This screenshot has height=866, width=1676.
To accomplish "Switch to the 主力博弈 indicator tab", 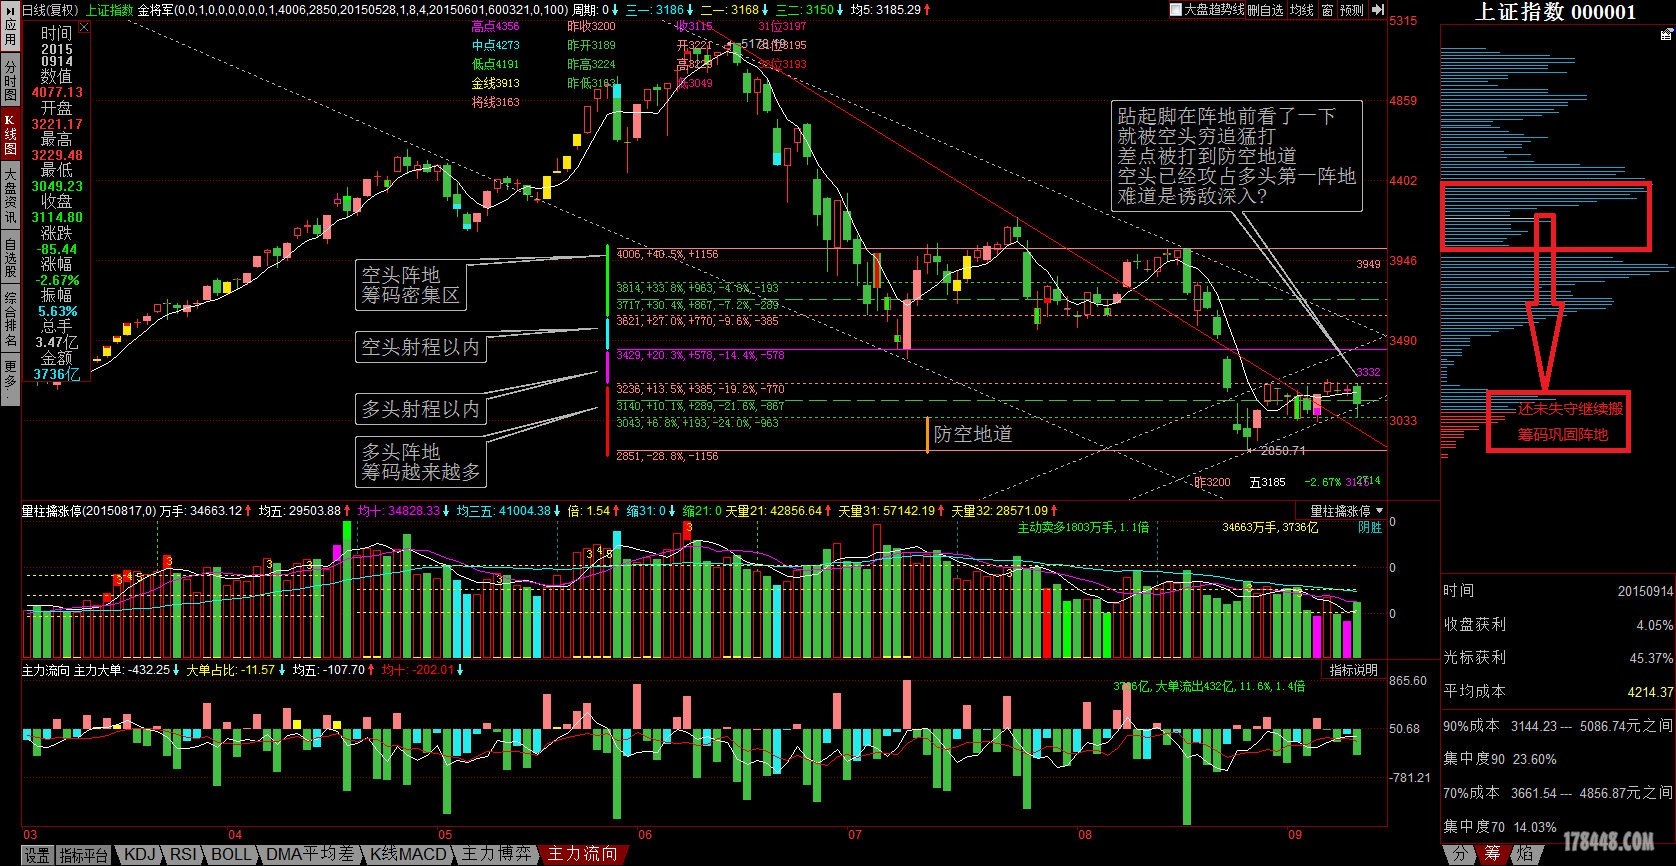I will [496, 855].
